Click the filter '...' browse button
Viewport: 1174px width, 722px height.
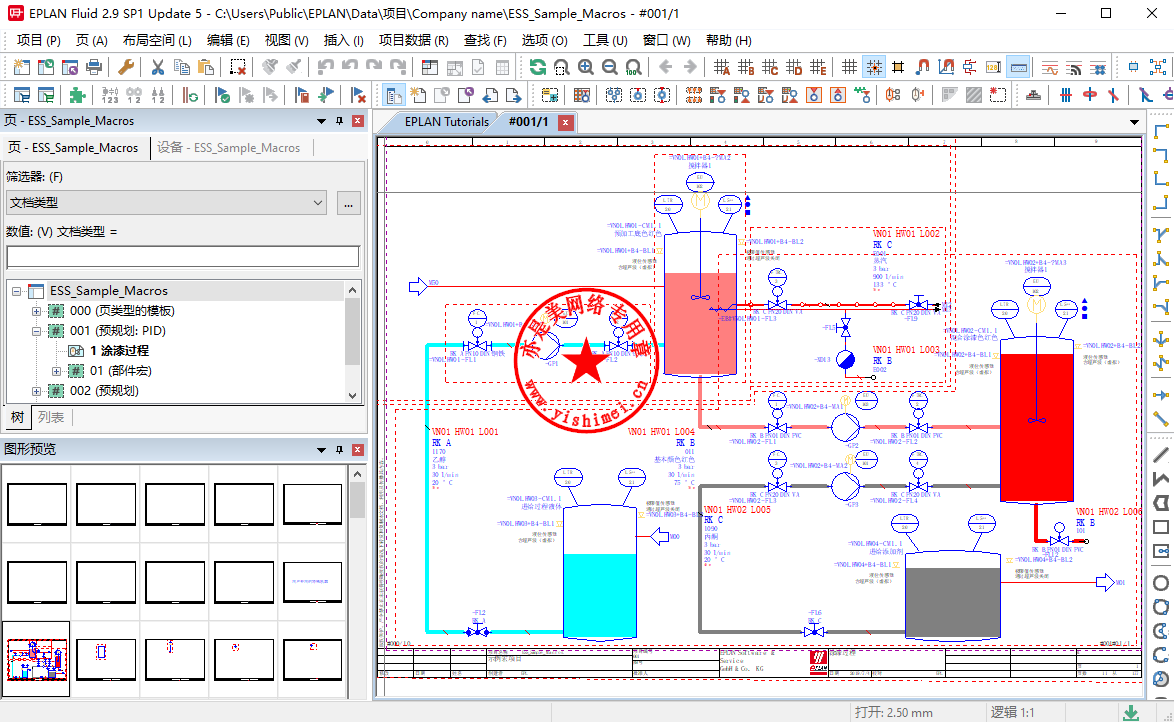(x=348, y=203)
